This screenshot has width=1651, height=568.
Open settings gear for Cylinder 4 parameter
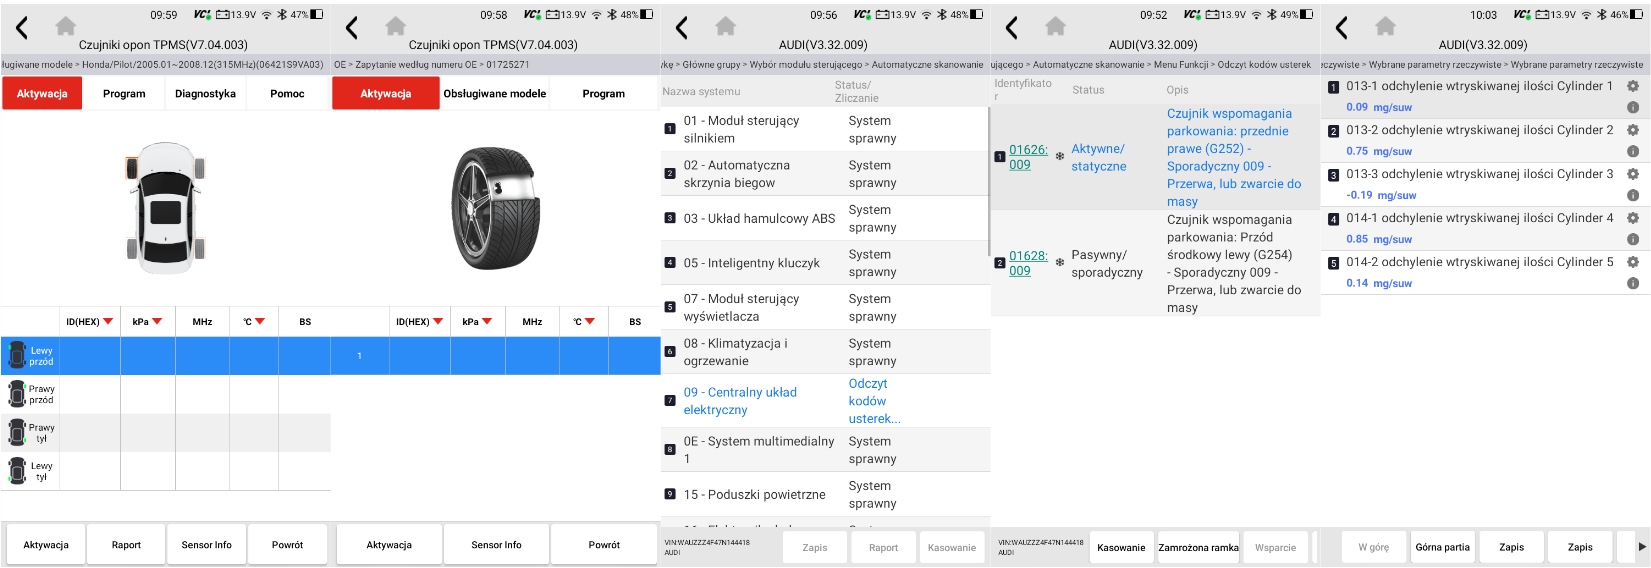1633,218
